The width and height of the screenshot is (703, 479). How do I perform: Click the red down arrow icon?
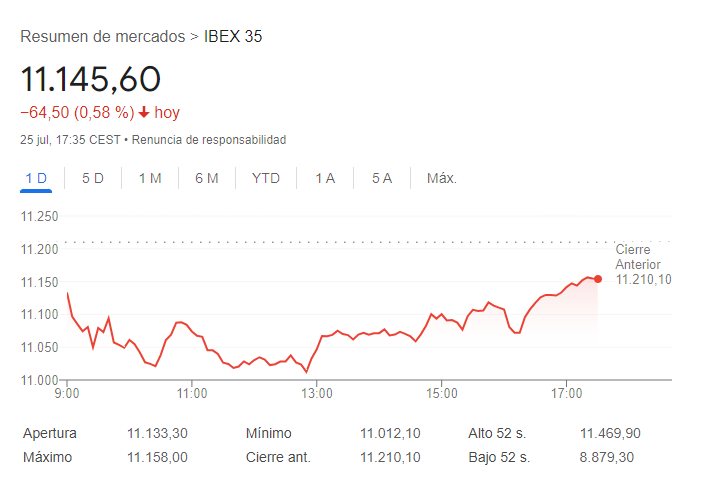[144, 113]
